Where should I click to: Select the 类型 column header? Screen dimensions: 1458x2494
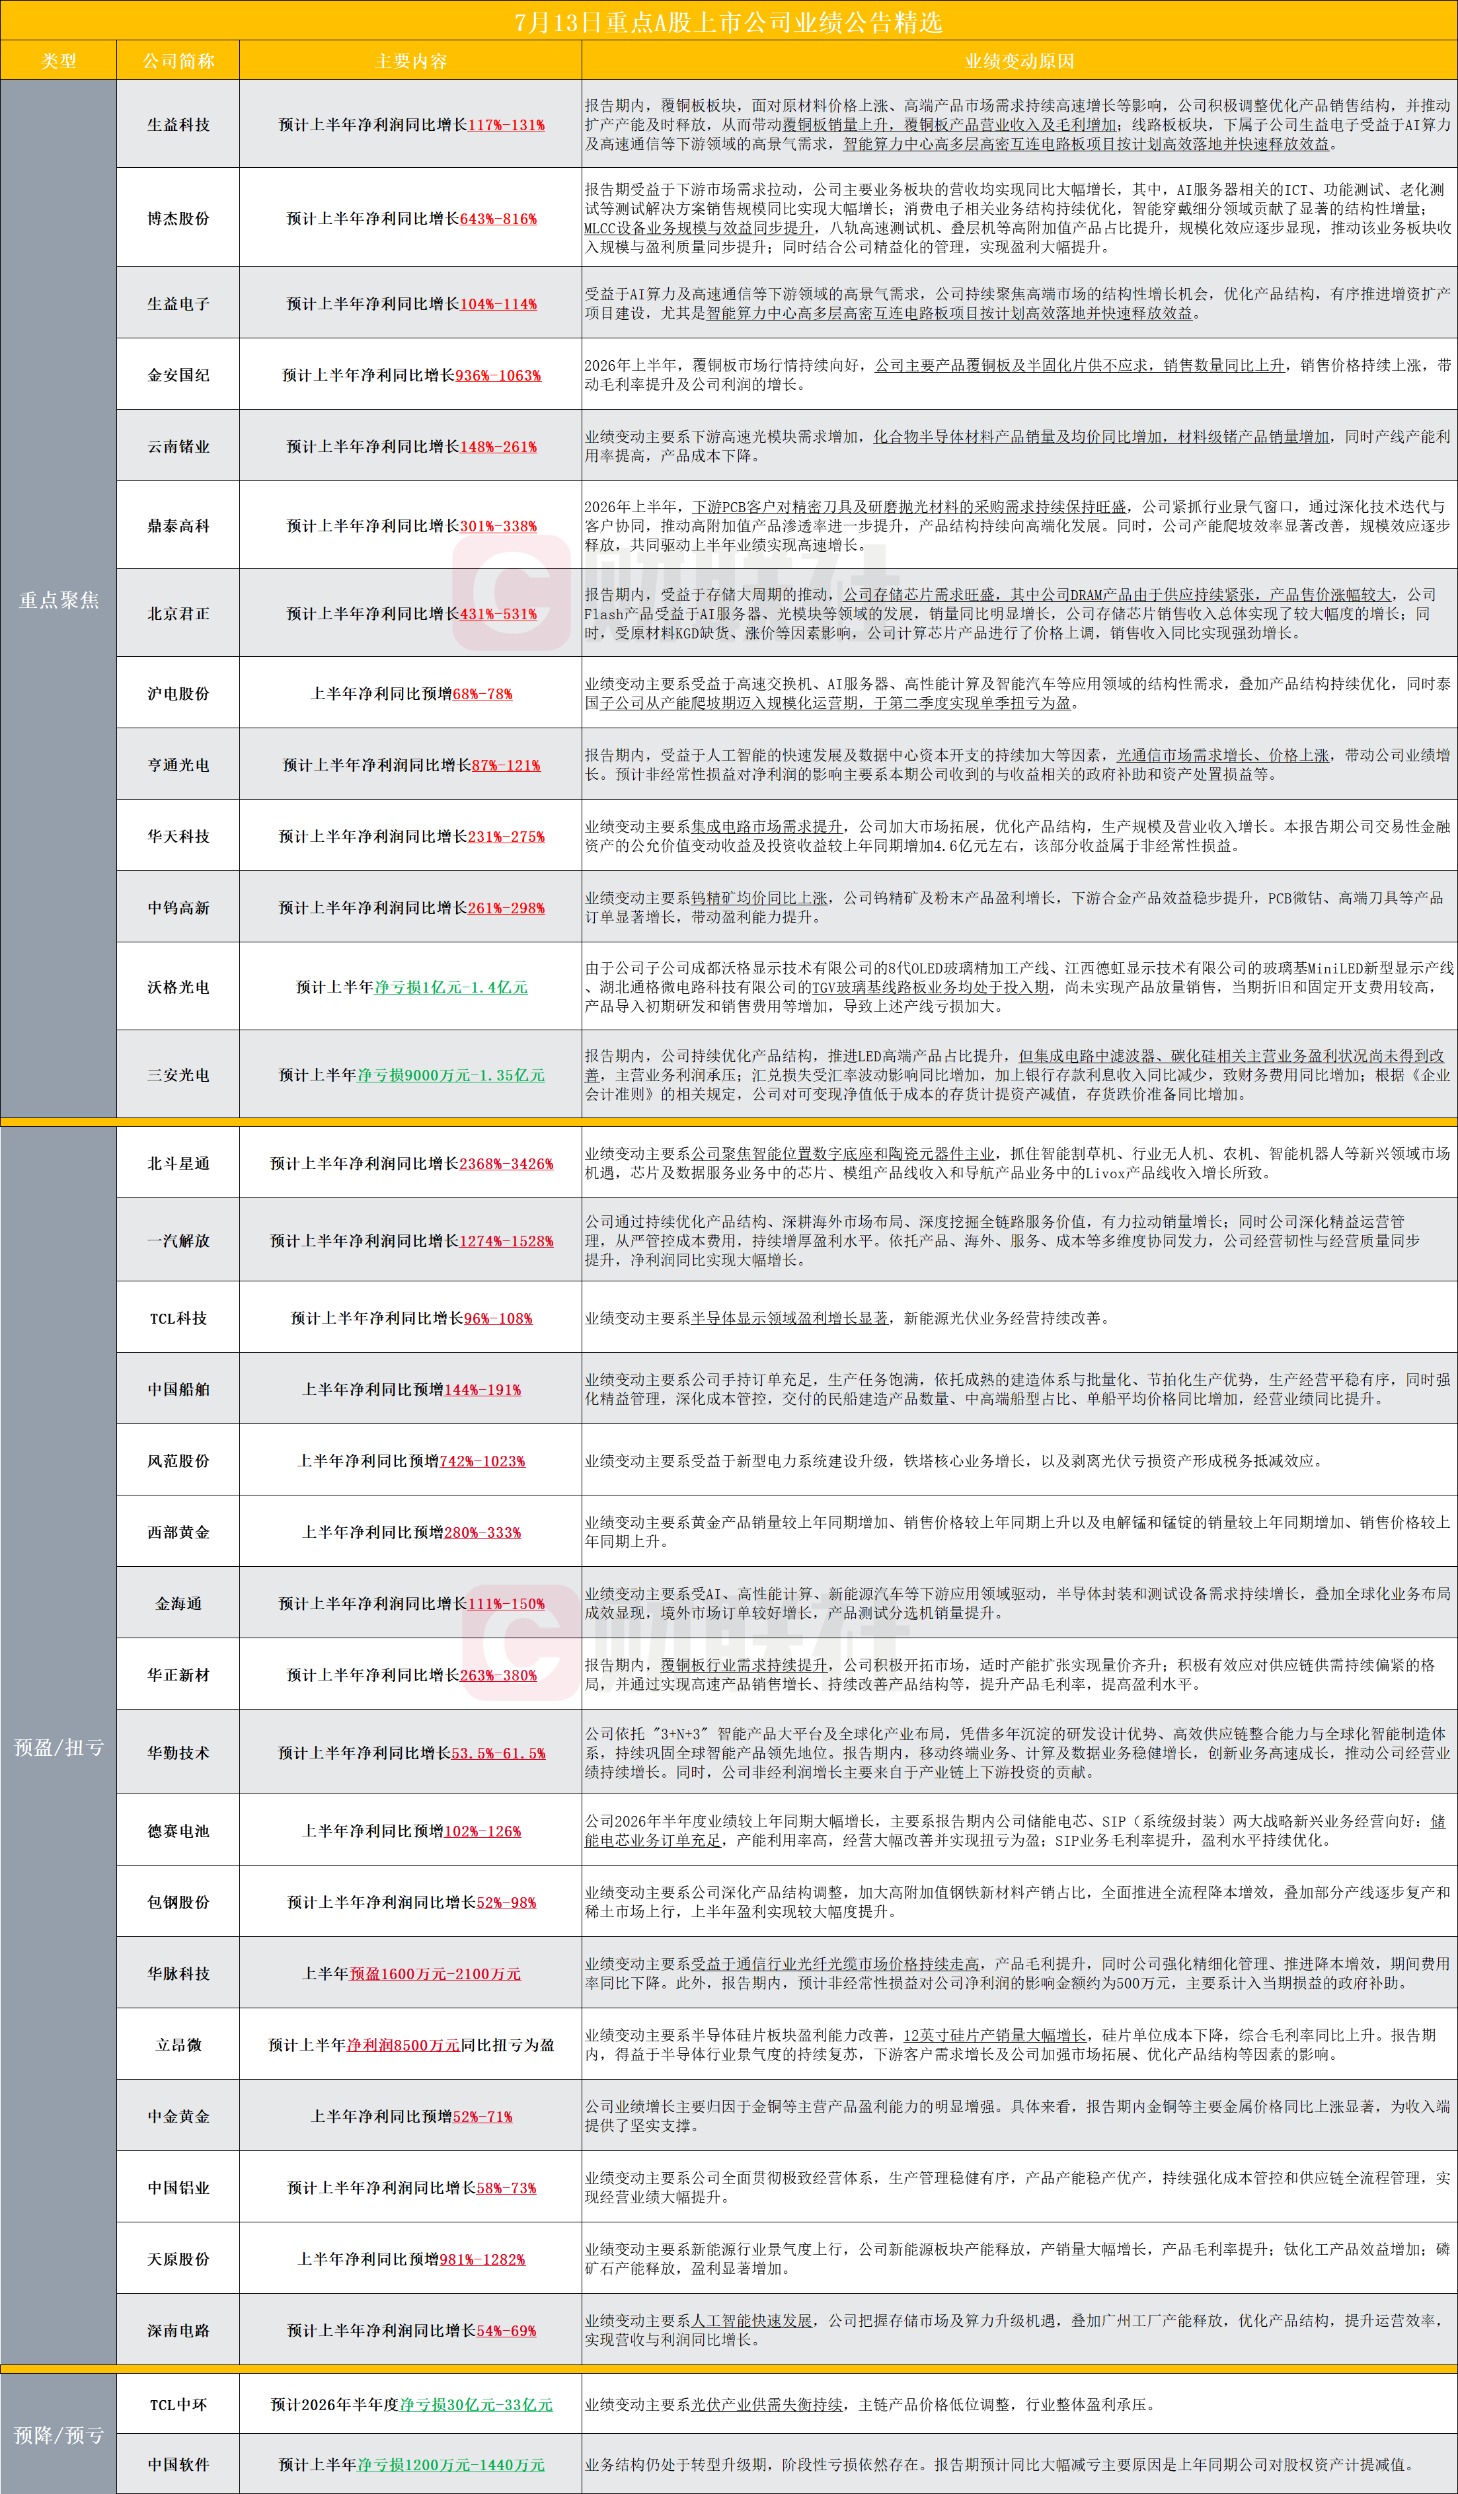coord(59,61)
